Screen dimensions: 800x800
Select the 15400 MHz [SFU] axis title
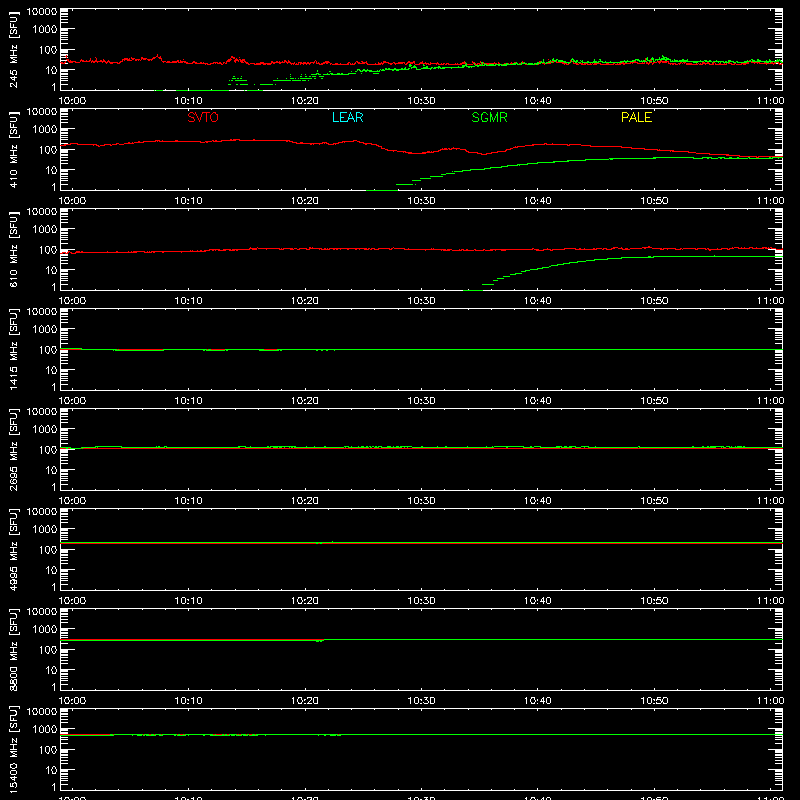pyautogui.click(x=13, y=749)
